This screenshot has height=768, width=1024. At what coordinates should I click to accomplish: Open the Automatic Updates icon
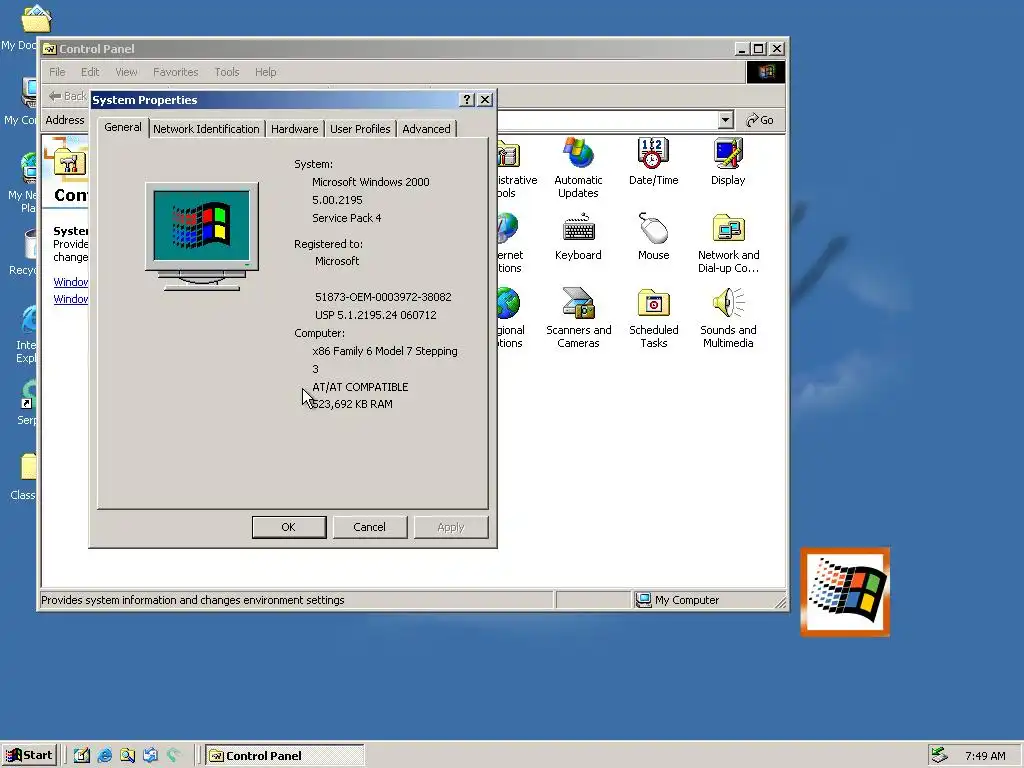tap(578, 167)
